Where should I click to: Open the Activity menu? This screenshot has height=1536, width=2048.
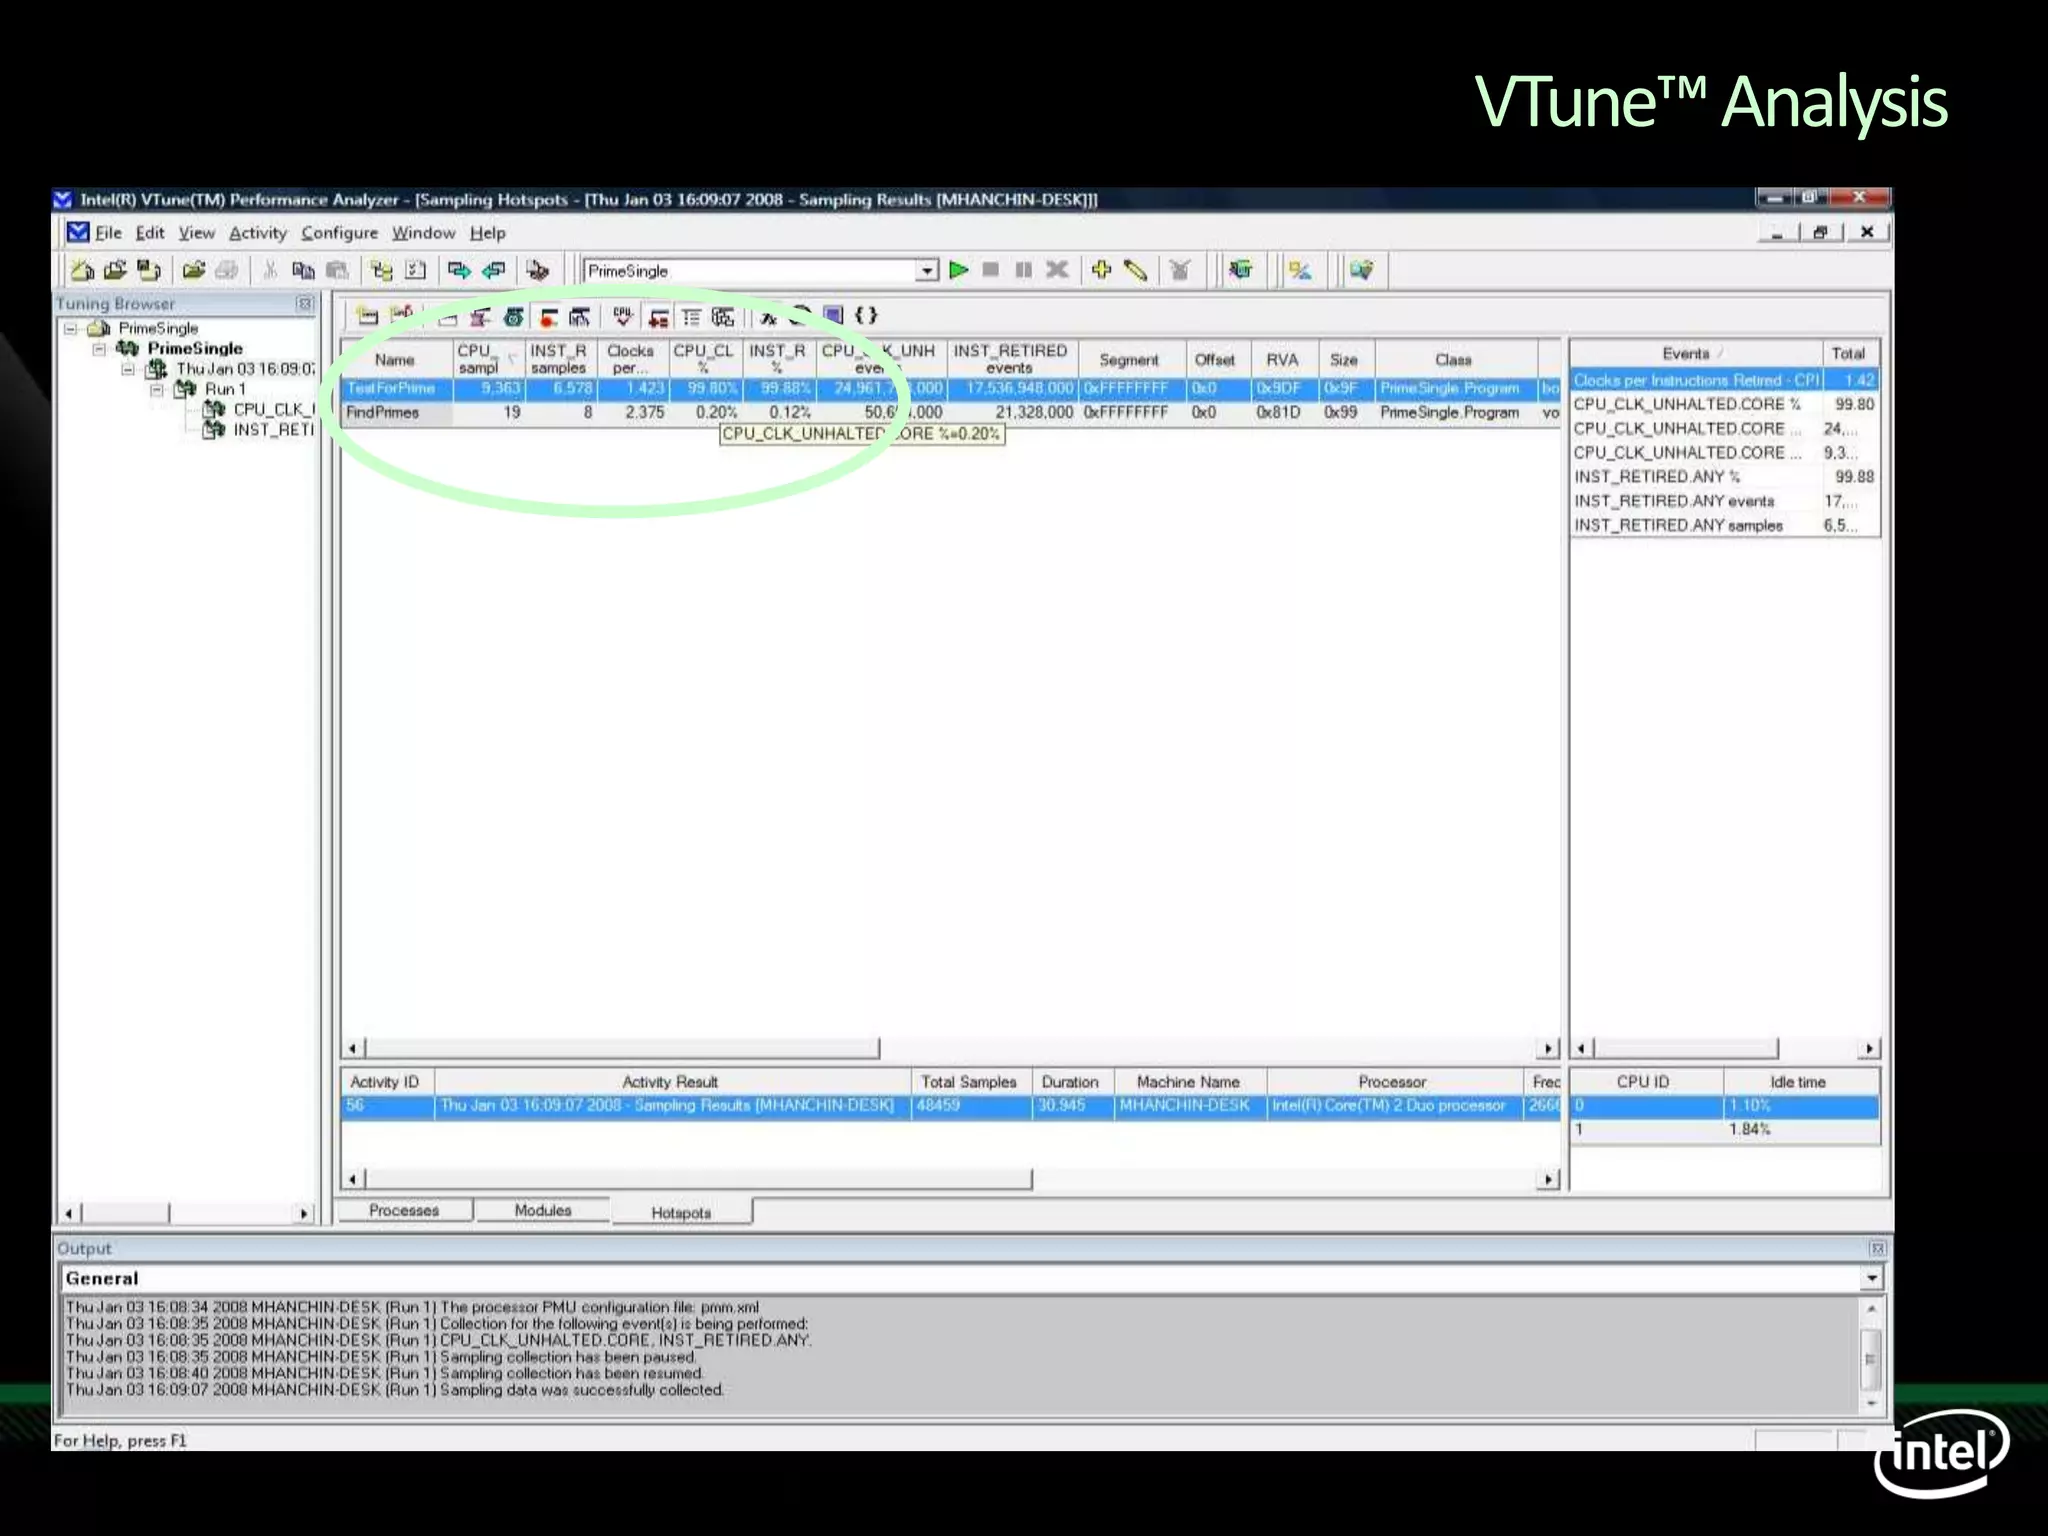(257, 233)
